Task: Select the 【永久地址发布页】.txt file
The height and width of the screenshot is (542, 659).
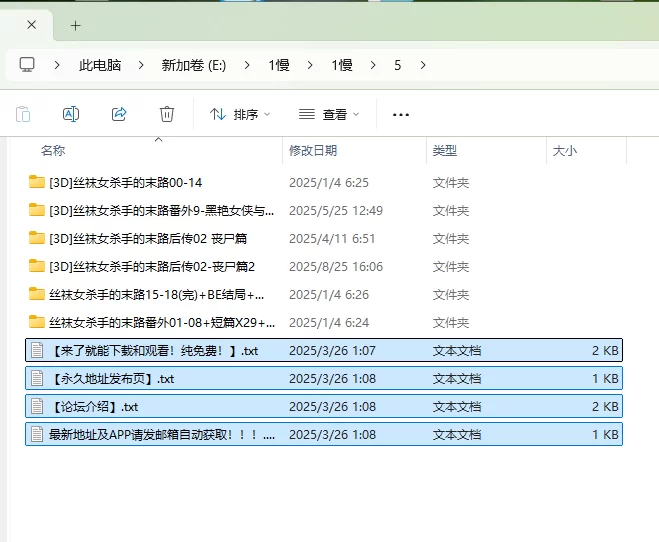Action: tap(324, 379)
